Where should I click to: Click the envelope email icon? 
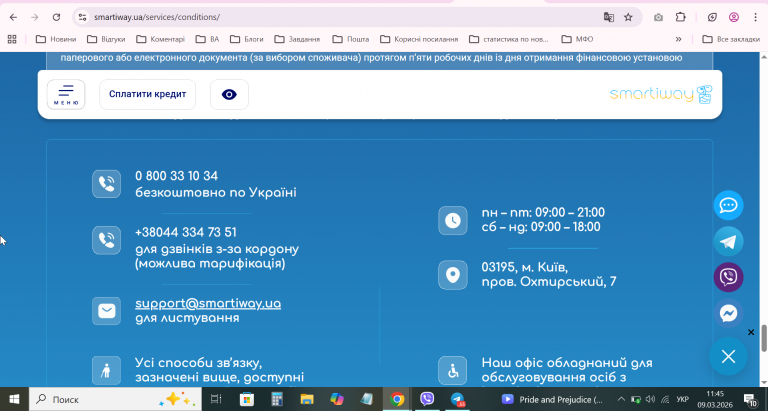click(x=106, y=311)
